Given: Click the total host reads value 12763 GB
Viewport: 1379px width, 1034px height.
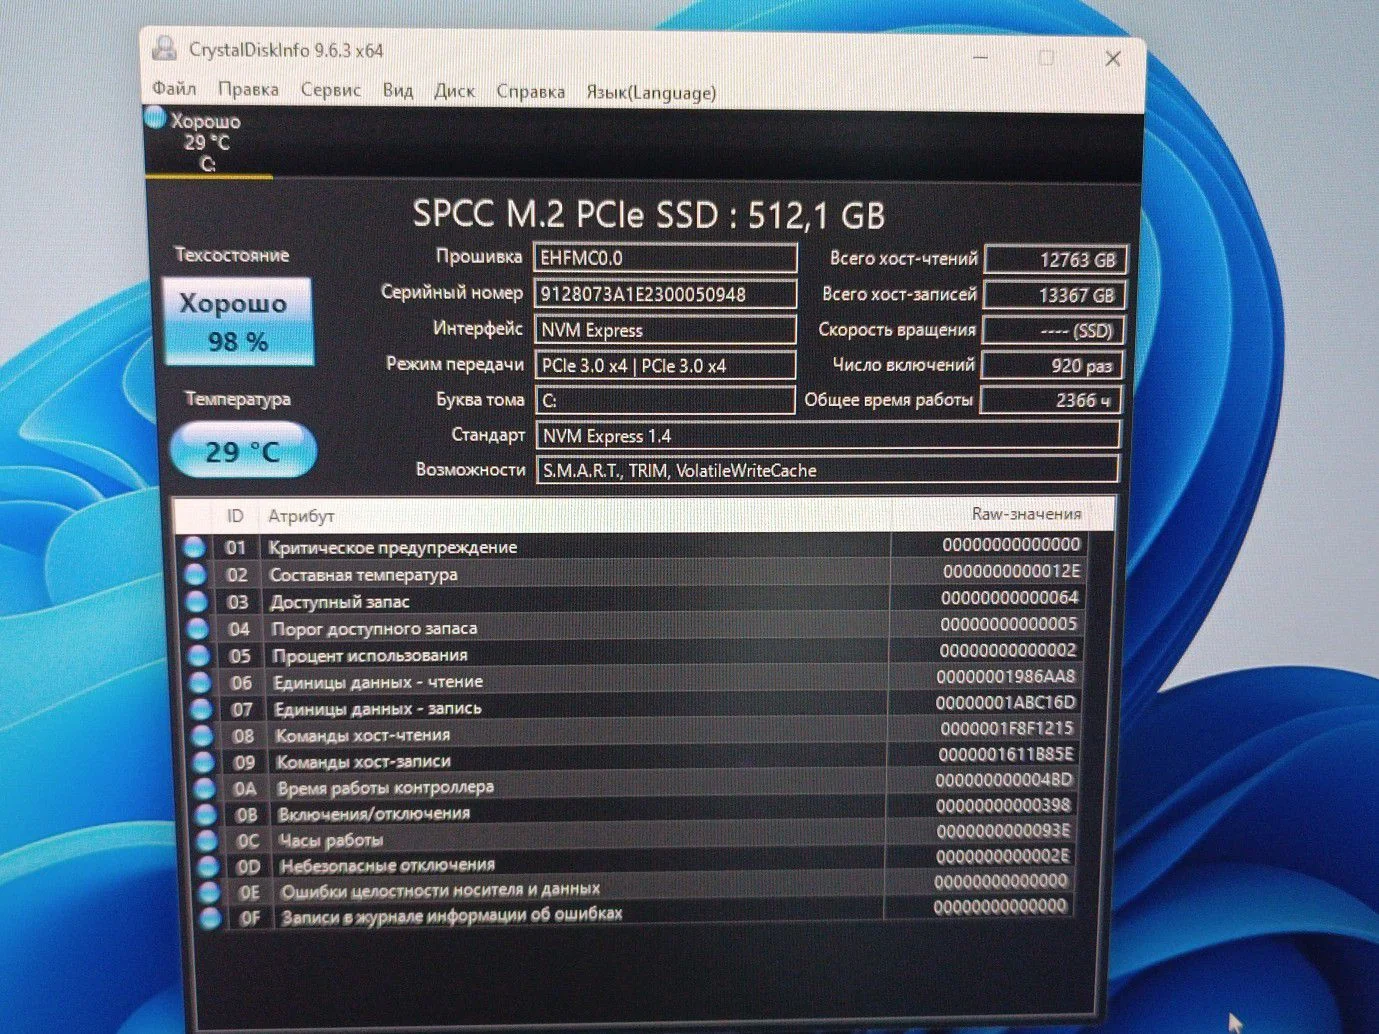Looking at the screenshot, I should (1056, 260).
